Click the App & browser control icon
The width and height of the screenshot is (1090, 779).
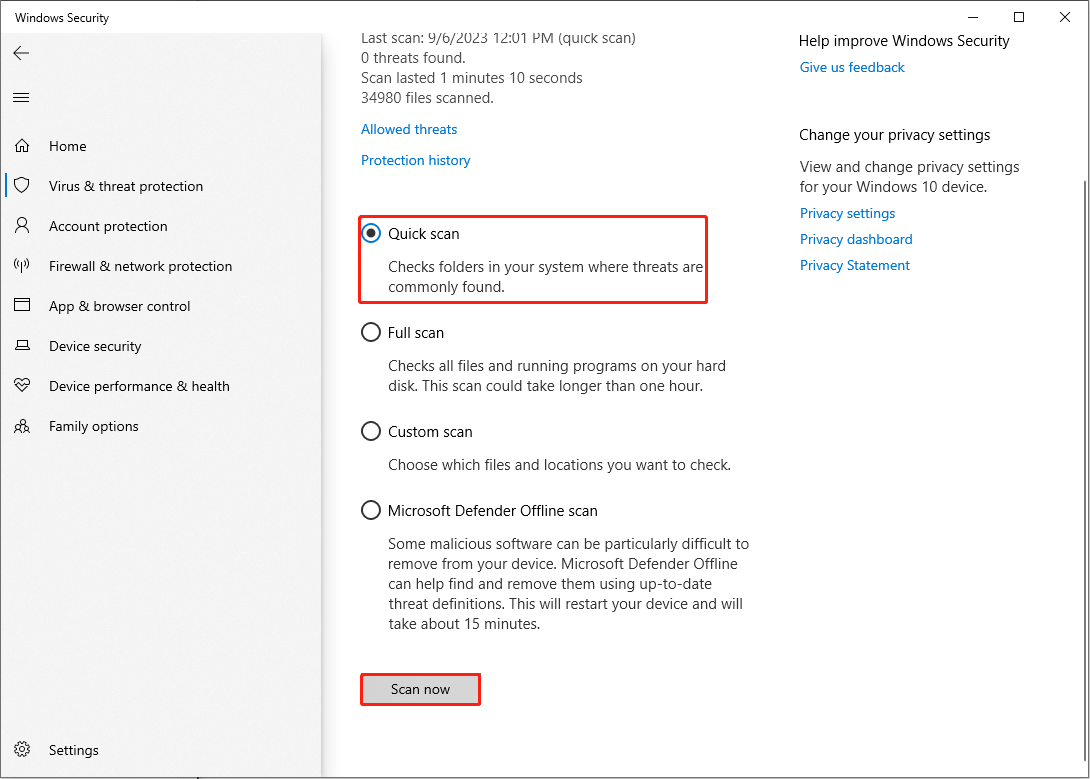point(22,306)
